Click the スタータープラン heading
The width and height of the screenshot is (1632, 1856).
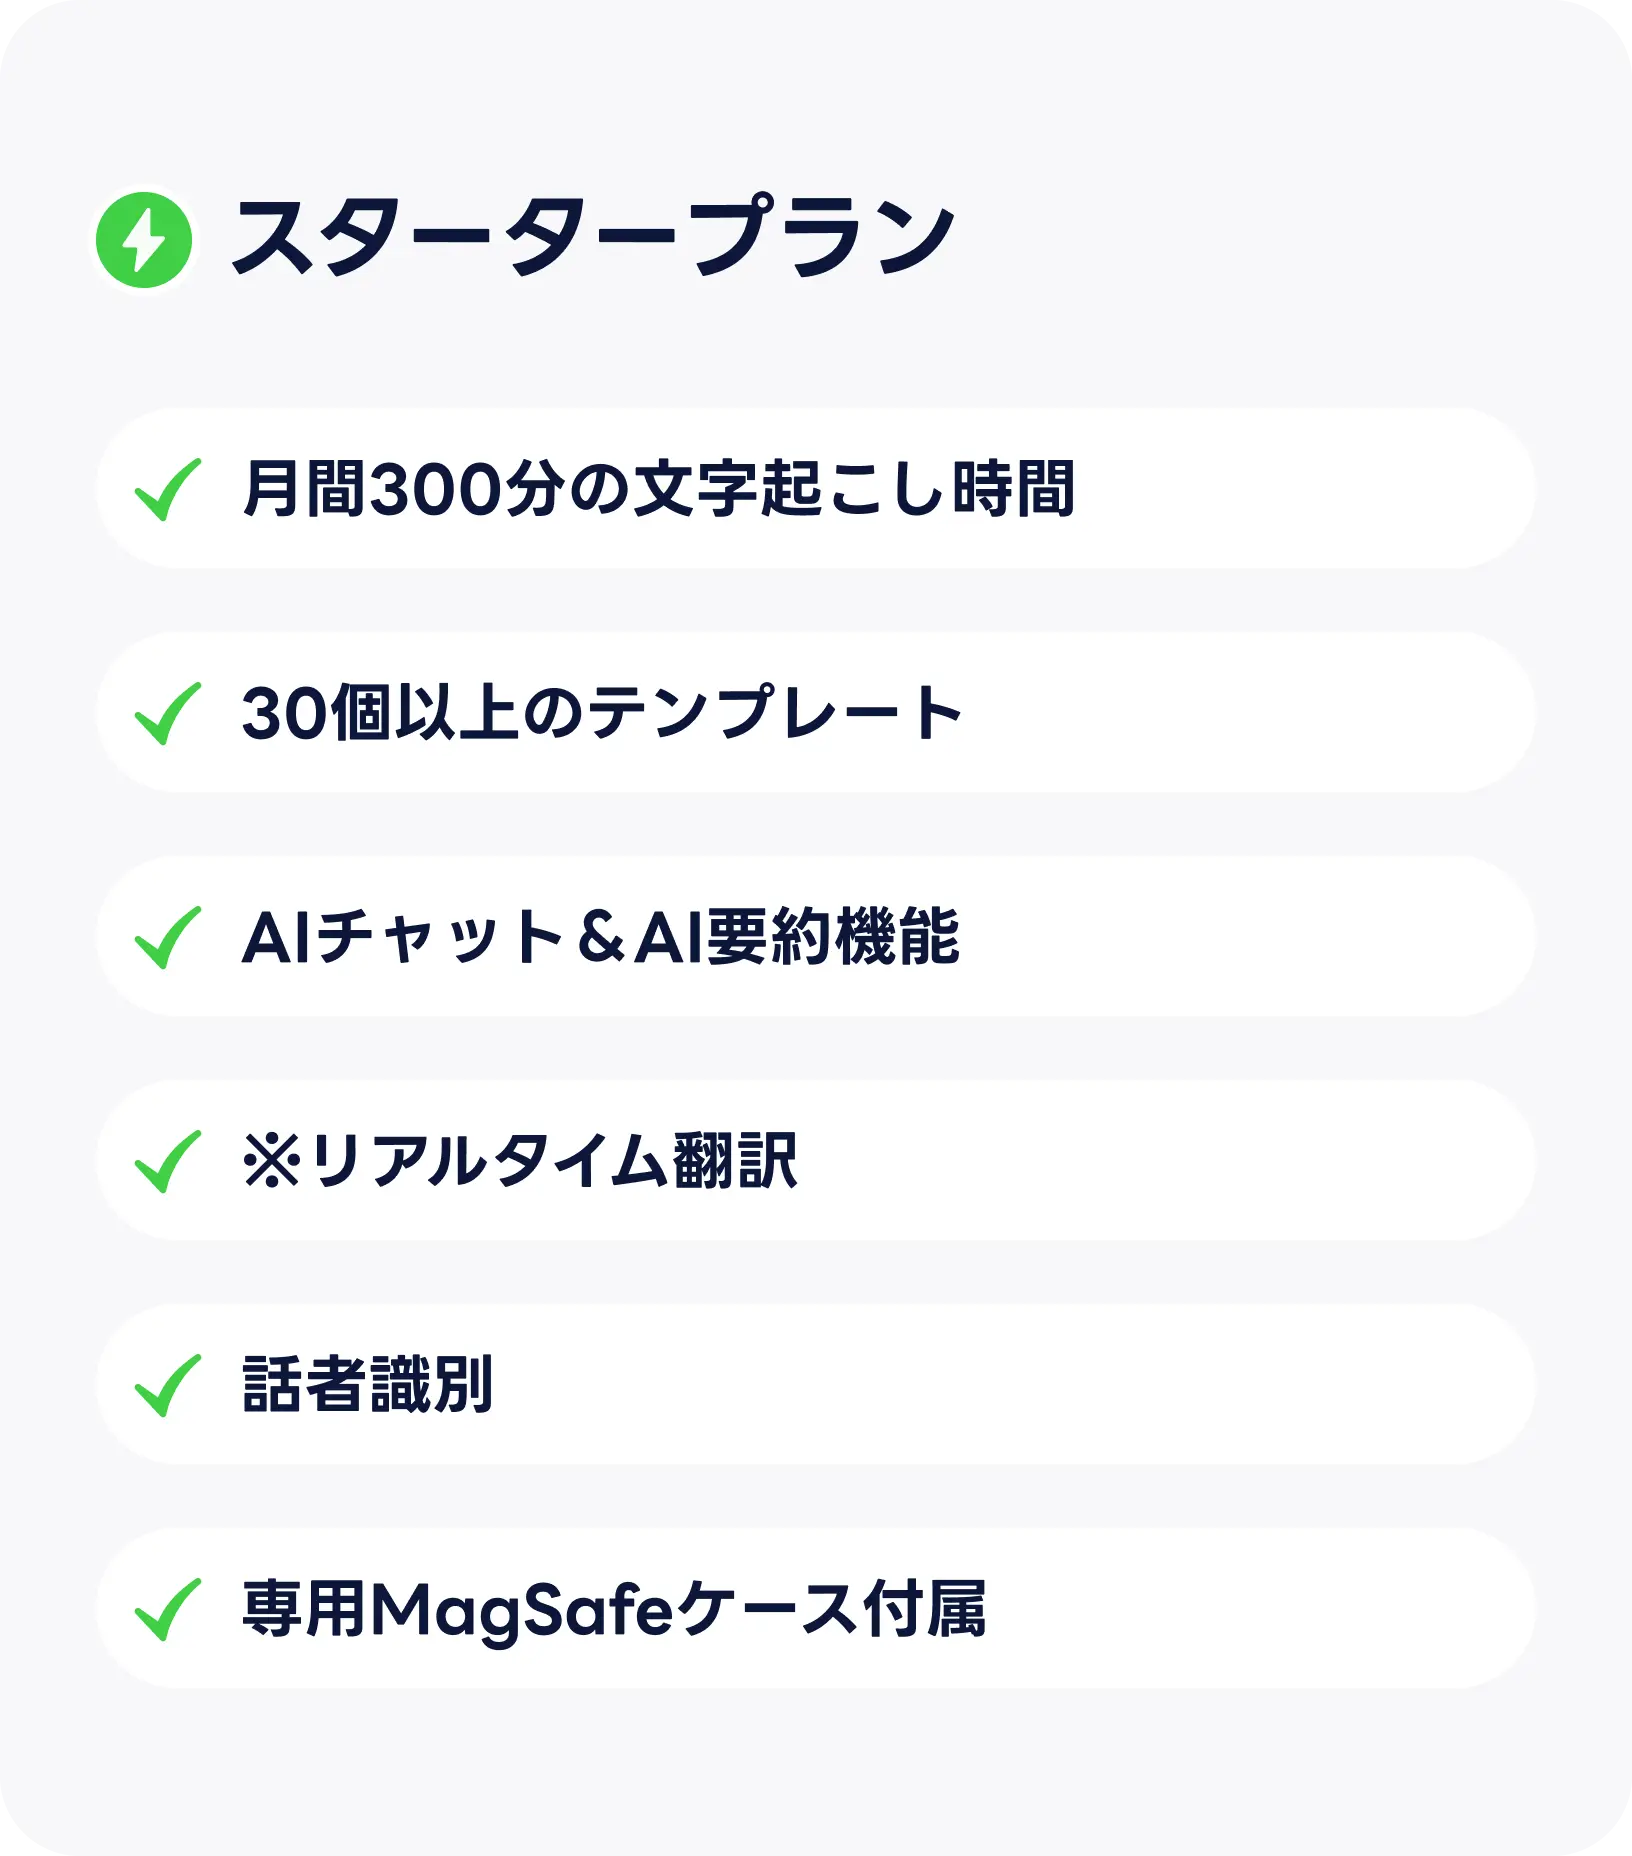592,238
